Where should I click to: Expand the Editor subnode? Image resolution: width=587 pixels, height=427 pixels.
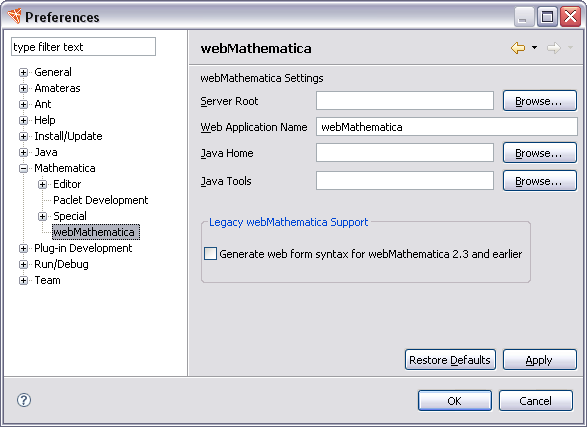coord(42,184)
